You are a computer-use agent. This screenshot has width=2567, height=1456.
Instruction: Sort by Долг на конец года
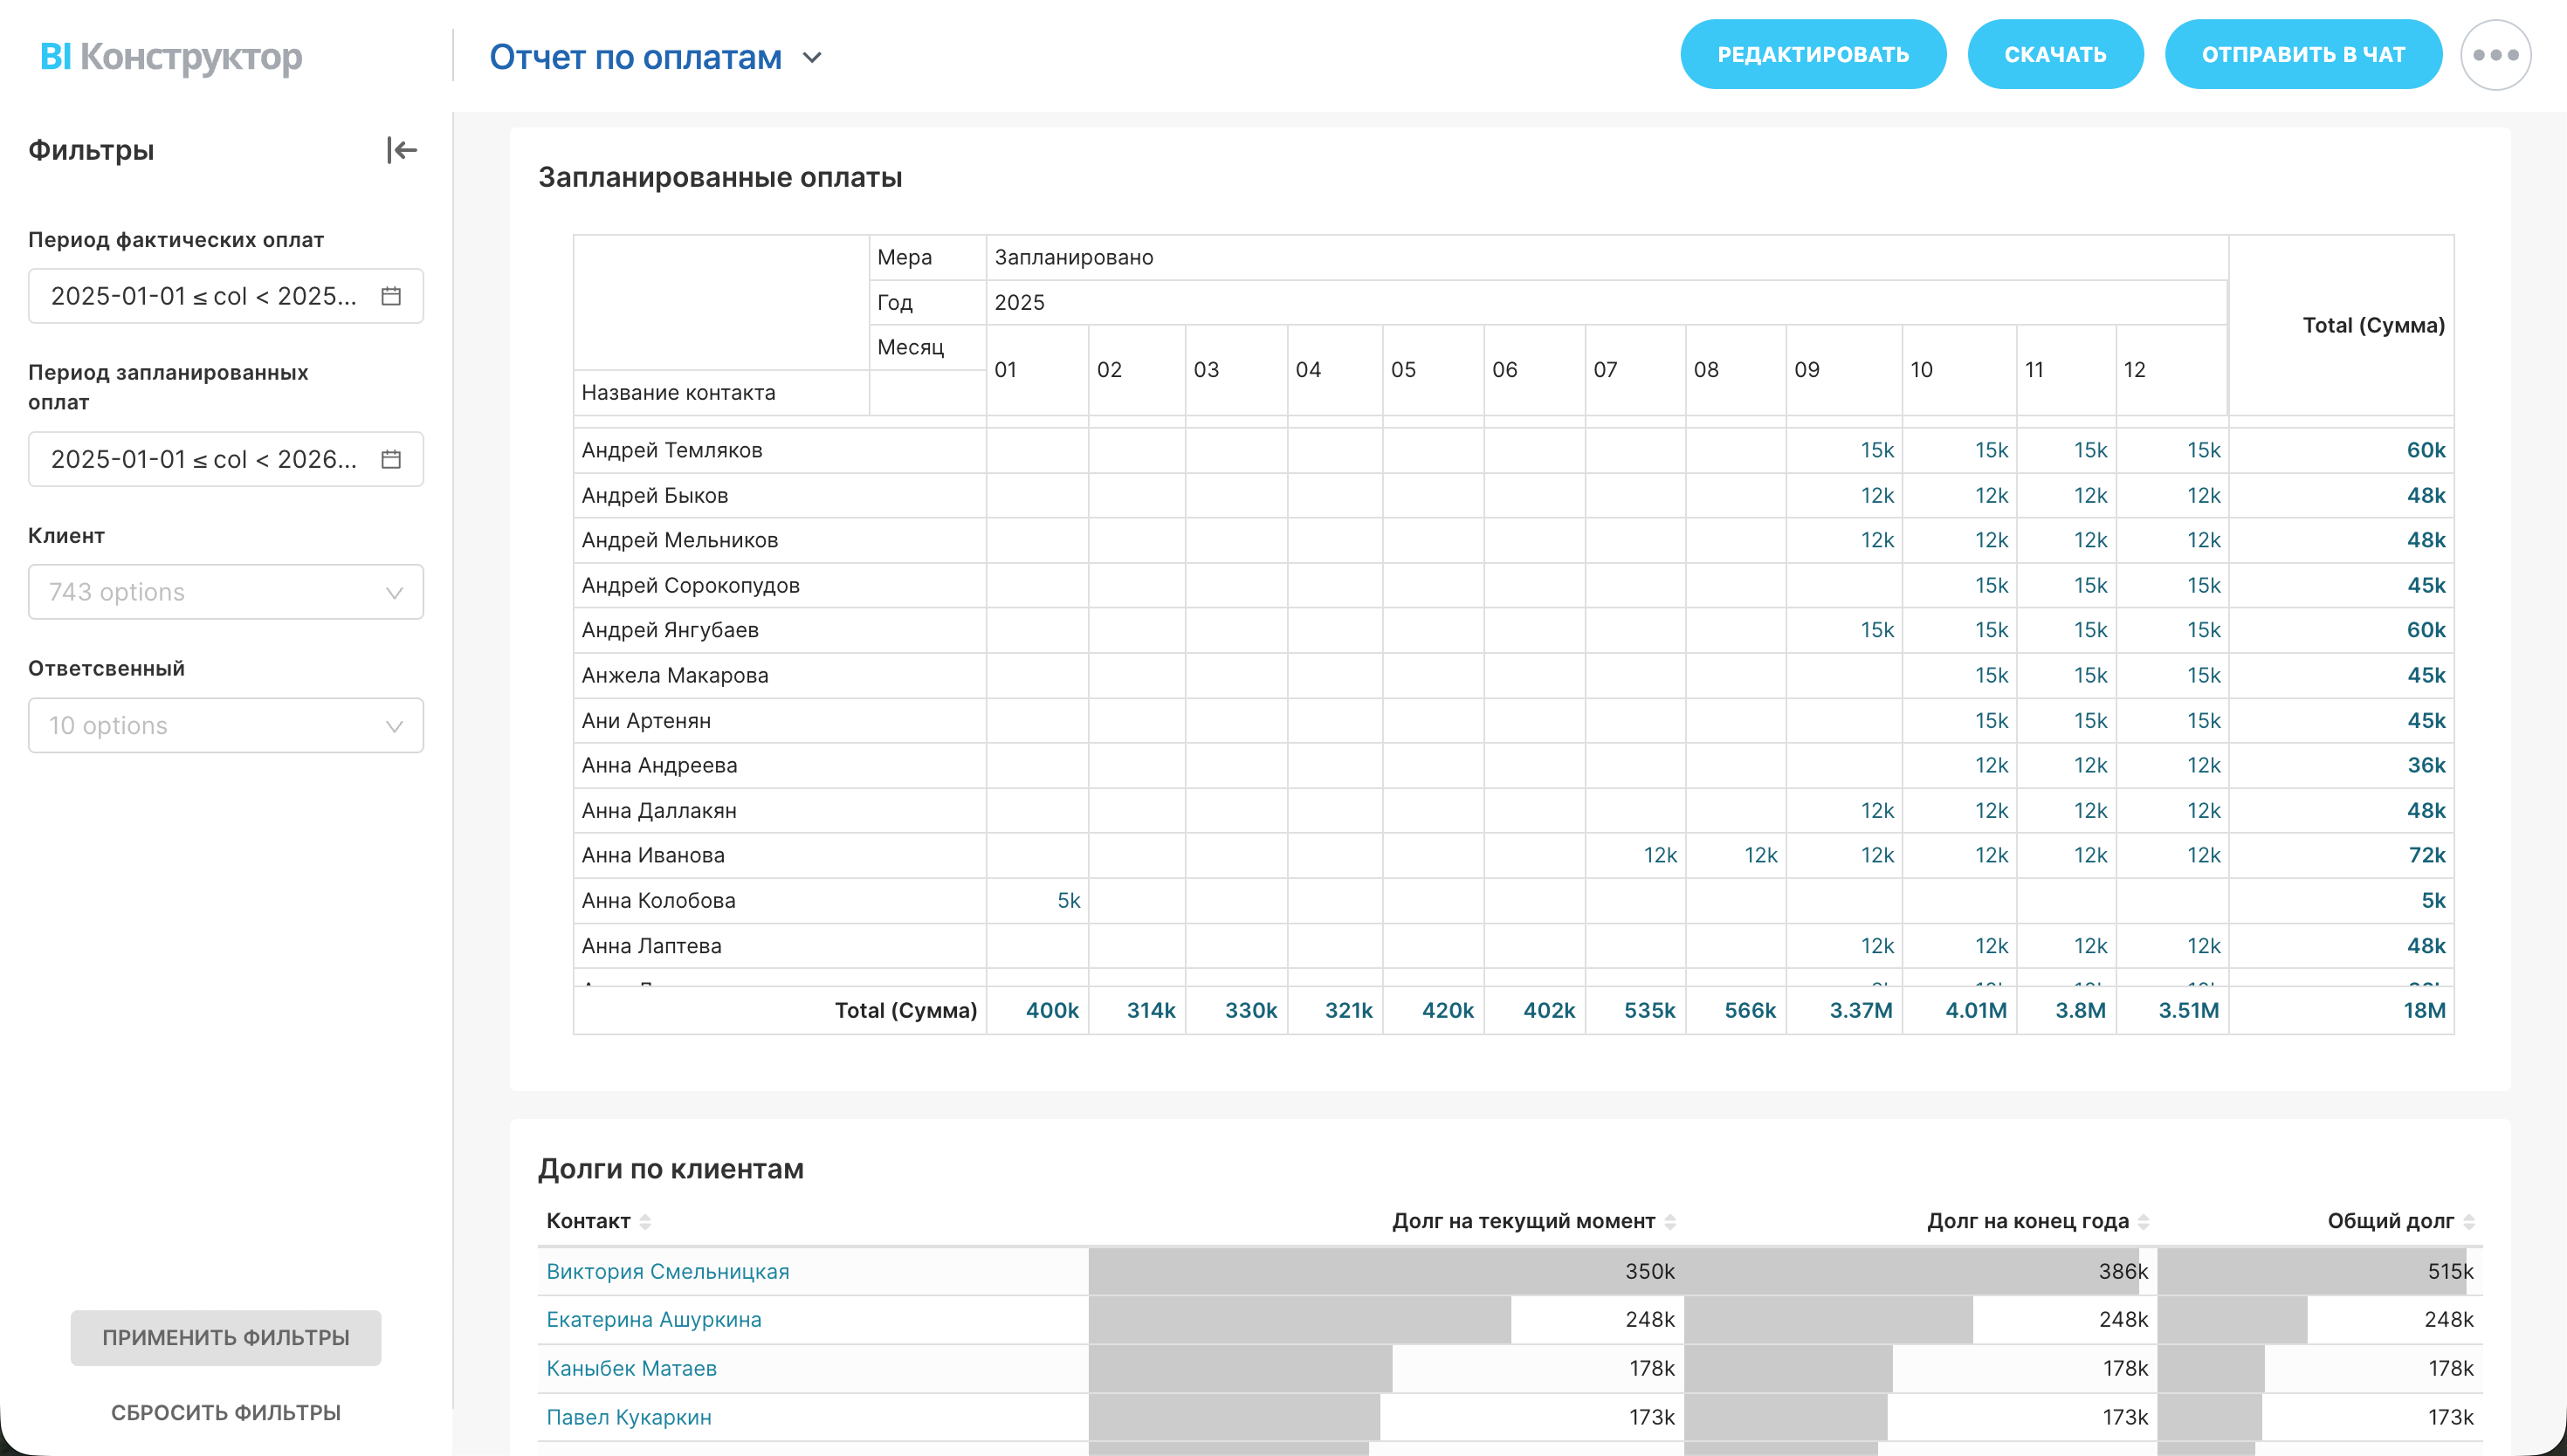coord(2143,1221)
